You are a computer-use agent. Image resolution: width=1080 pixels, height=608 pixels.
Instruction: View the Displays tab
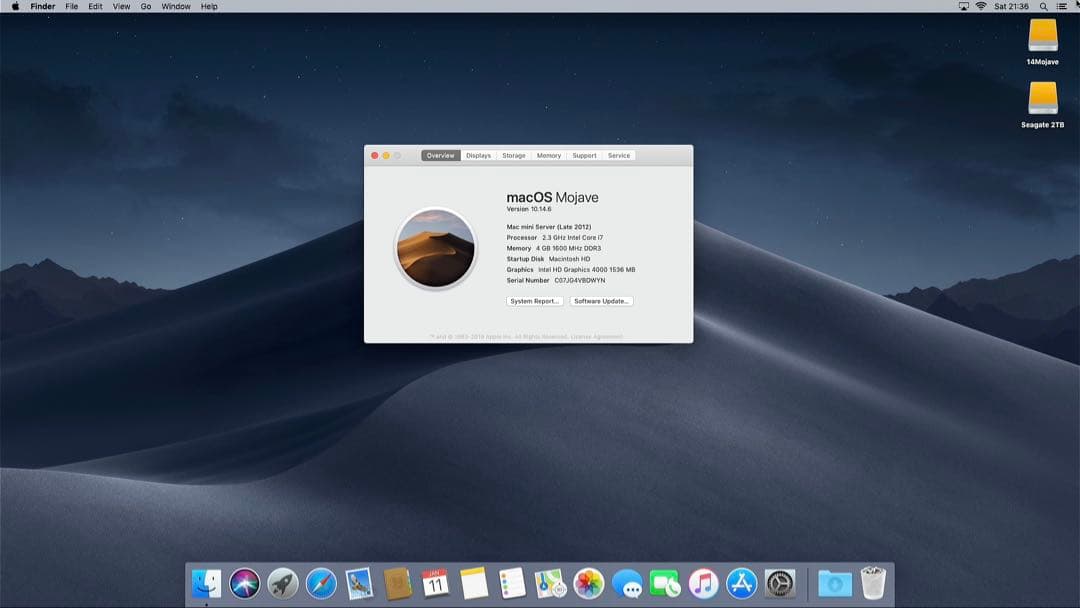(478, 155)
